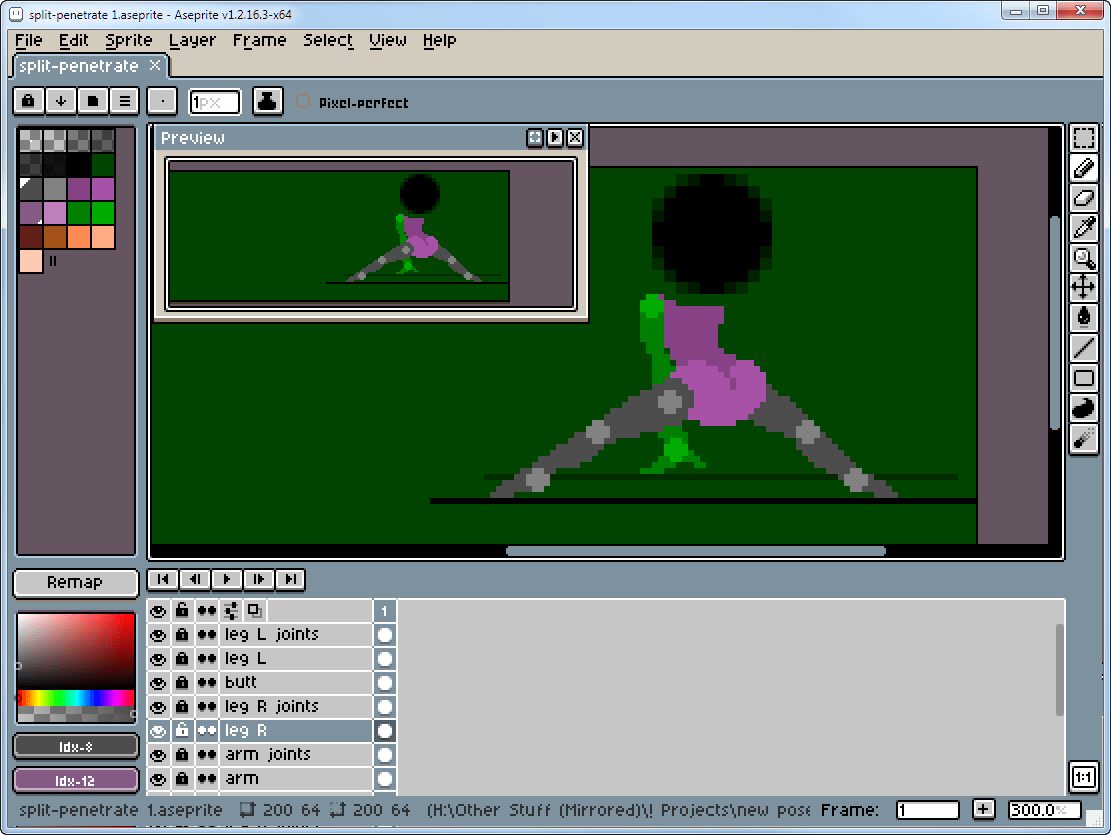Select the Eraser tool
This screenshot has width=1111, height=835.
coord(1083,198)
